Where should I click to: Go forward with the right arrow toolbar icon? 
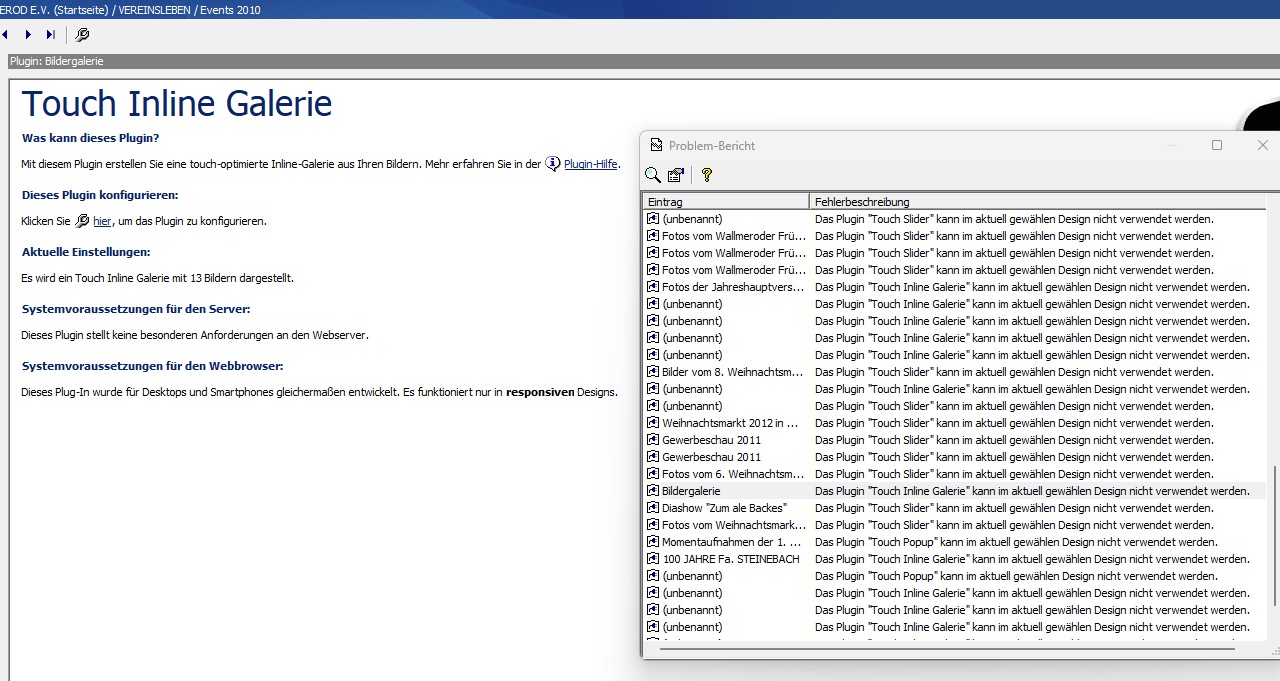click(x=28, y=35)
